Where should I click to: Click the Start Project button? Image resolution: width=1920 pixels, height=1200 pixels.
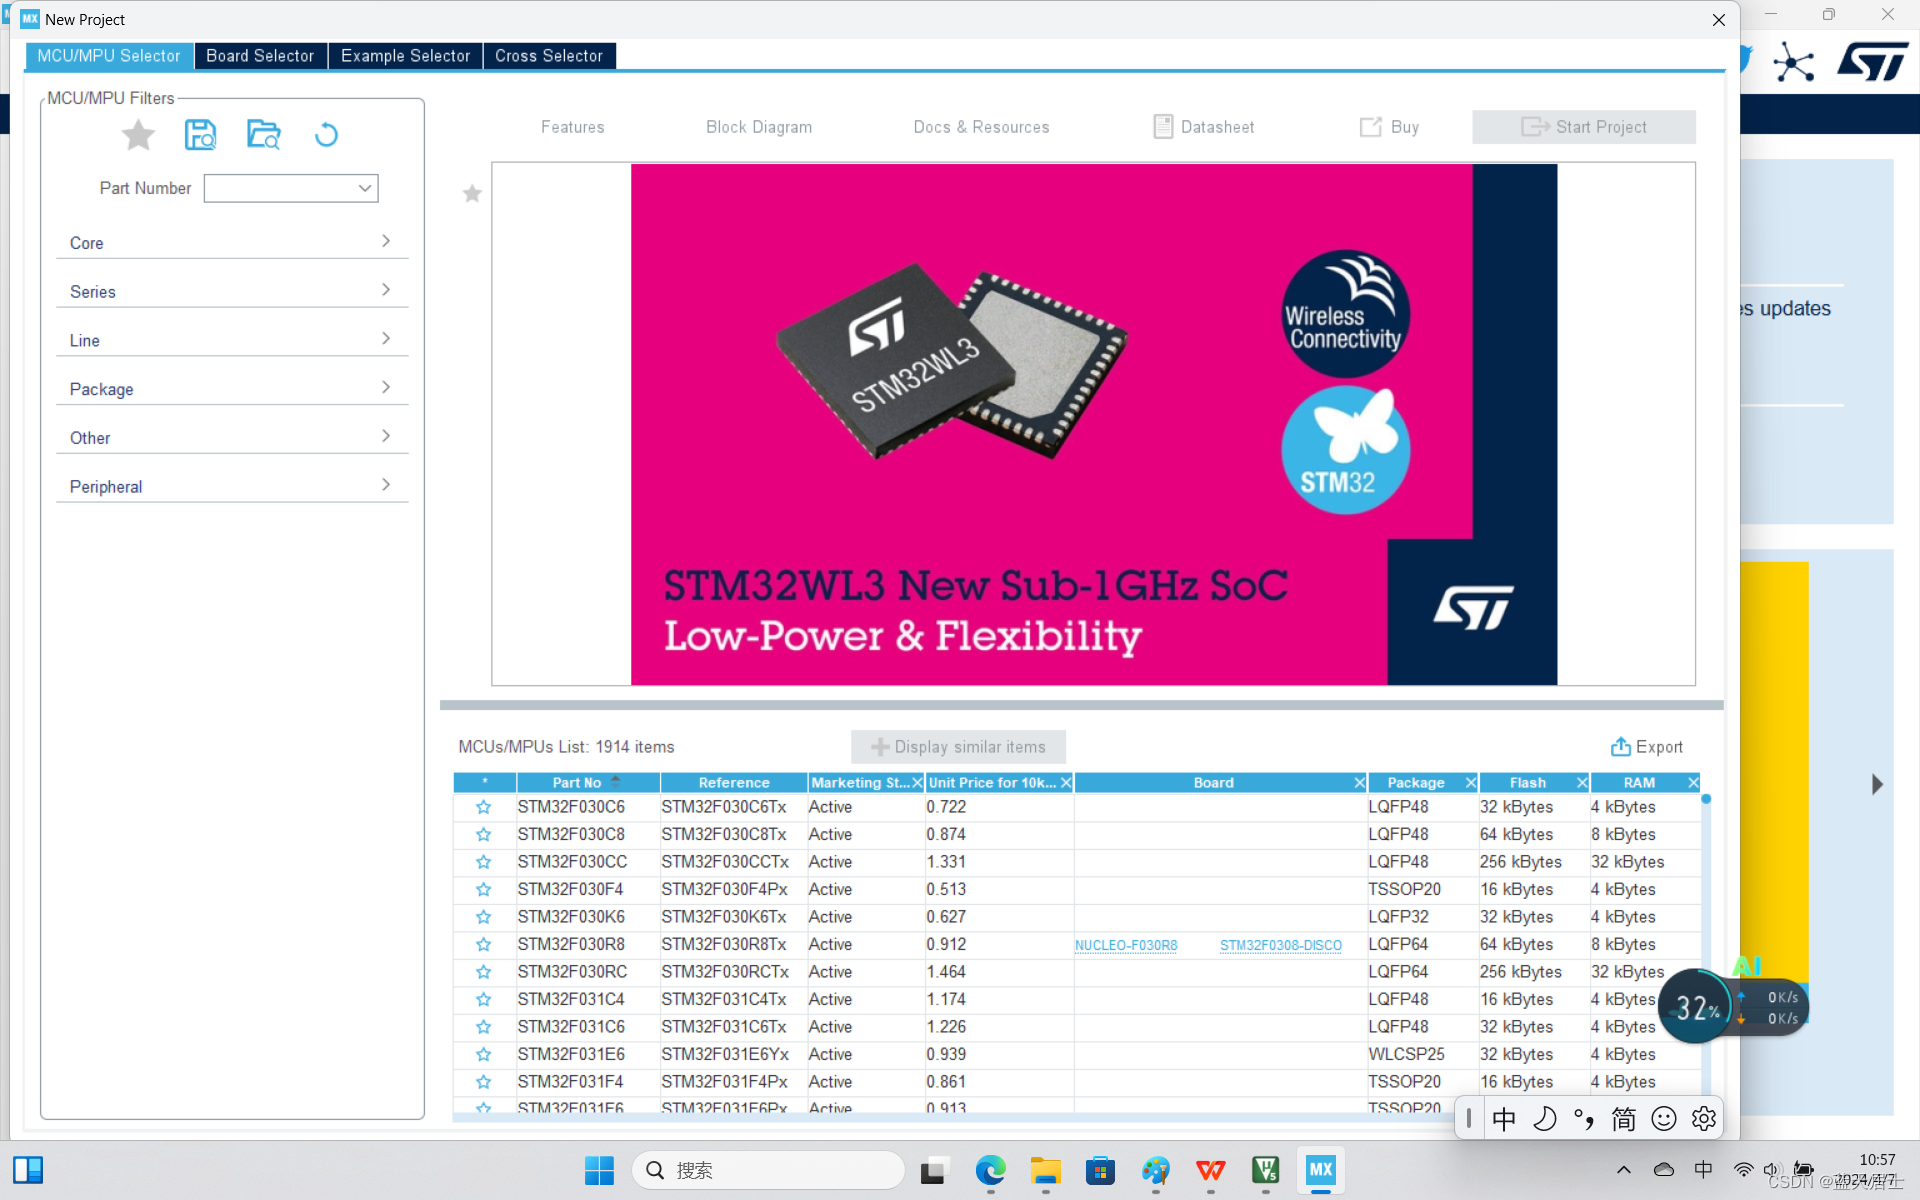1583,127
